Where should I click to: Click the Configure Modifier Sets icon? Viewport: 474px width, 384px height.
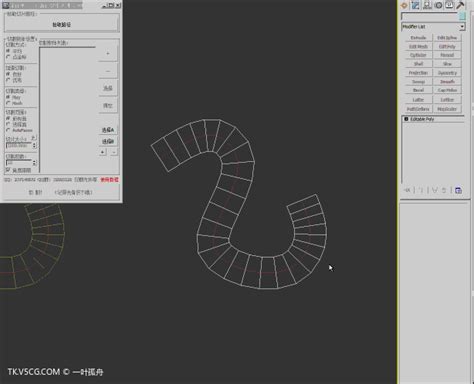[x=458, y=190]
